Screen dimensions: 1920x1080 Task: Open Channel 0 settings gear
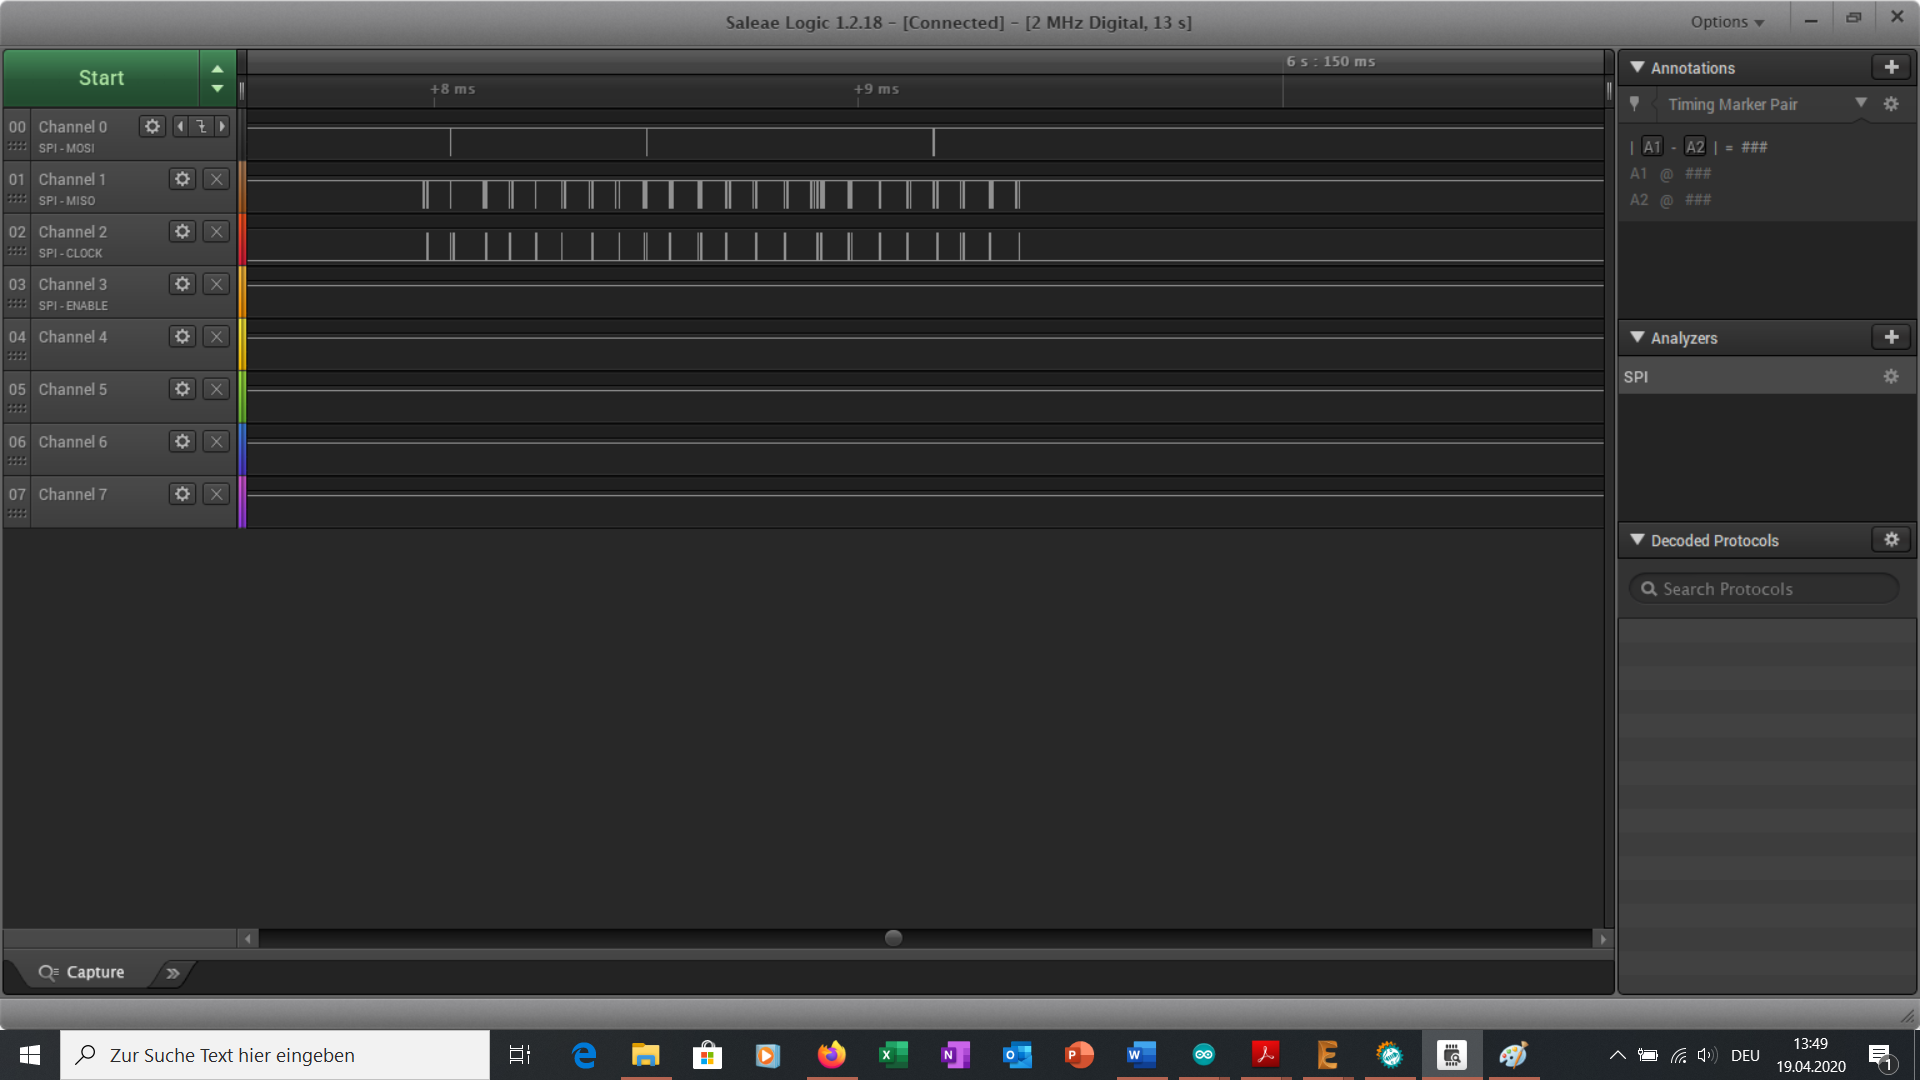click(x=152, y=127)
